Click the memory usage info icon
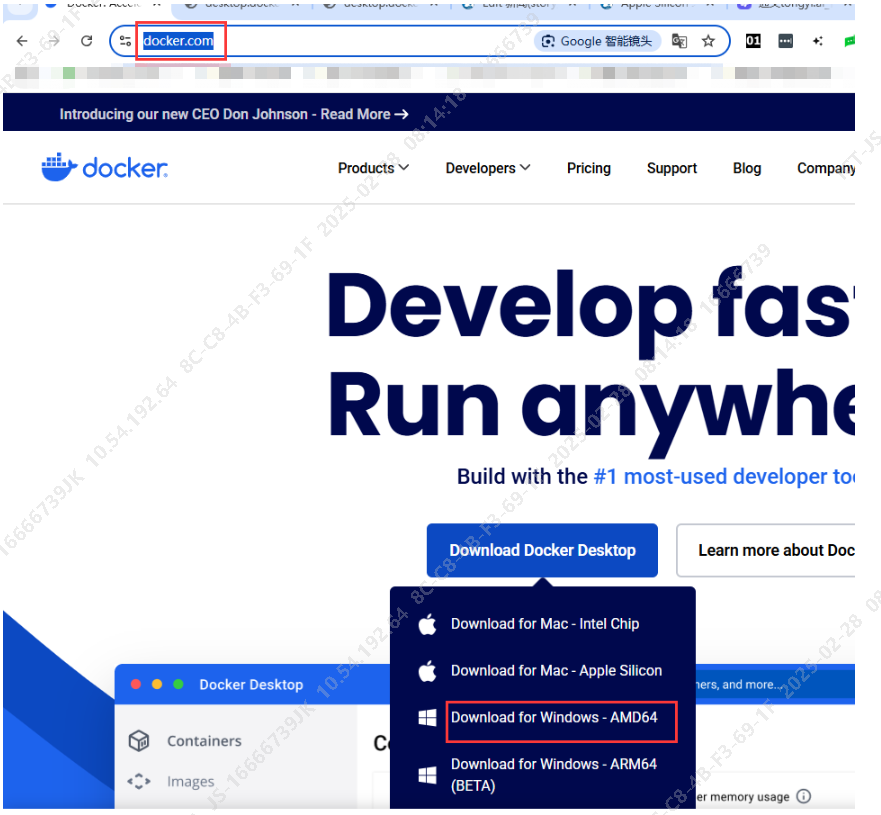 pos(804,796)
